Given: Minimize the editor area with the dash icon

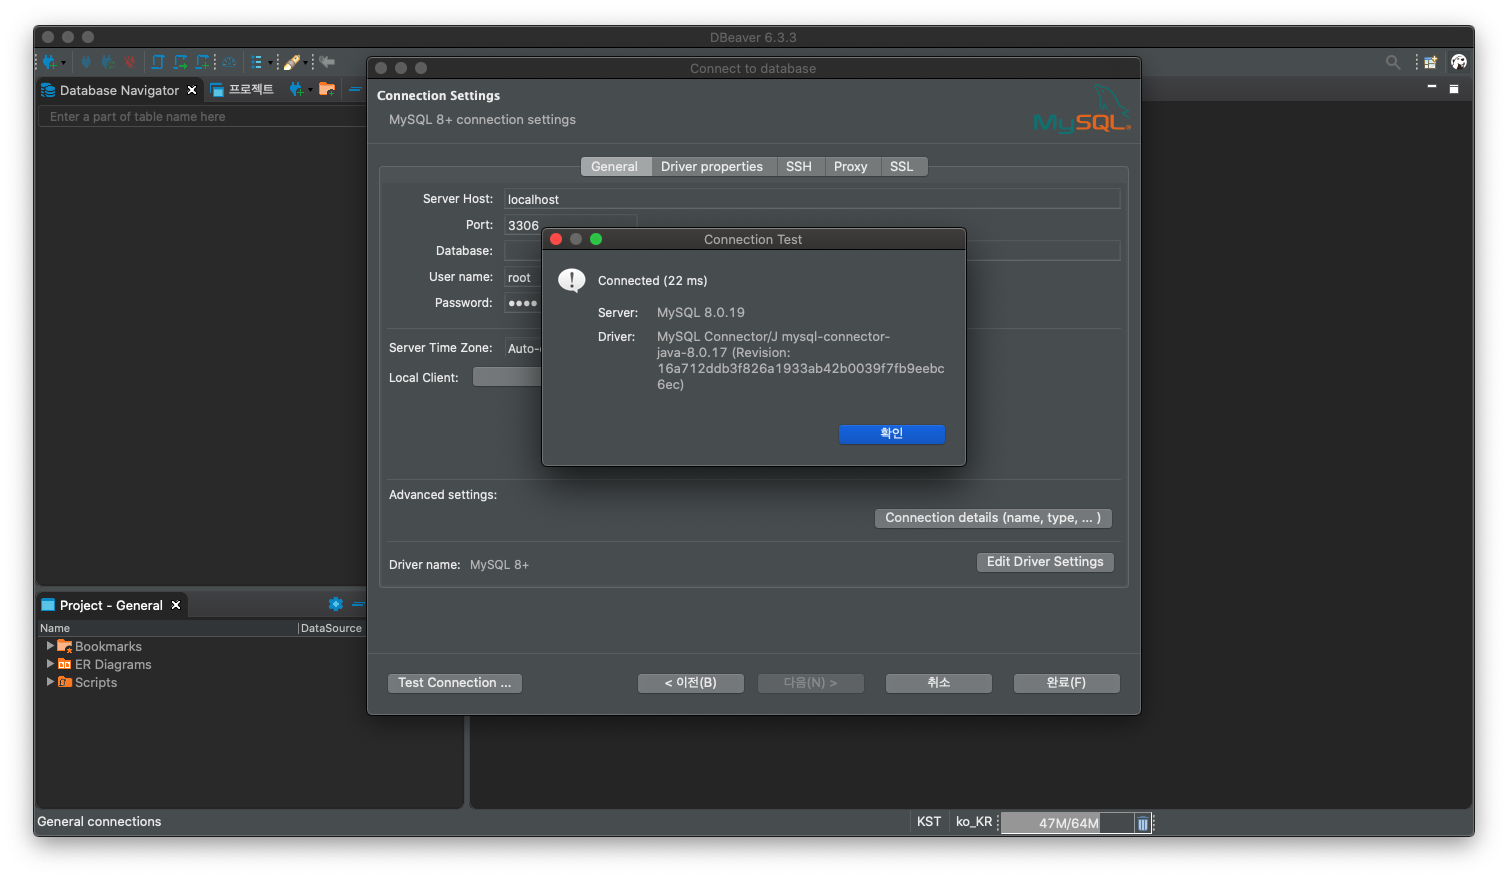Looking at the screenshot, I should [1432, 88].
